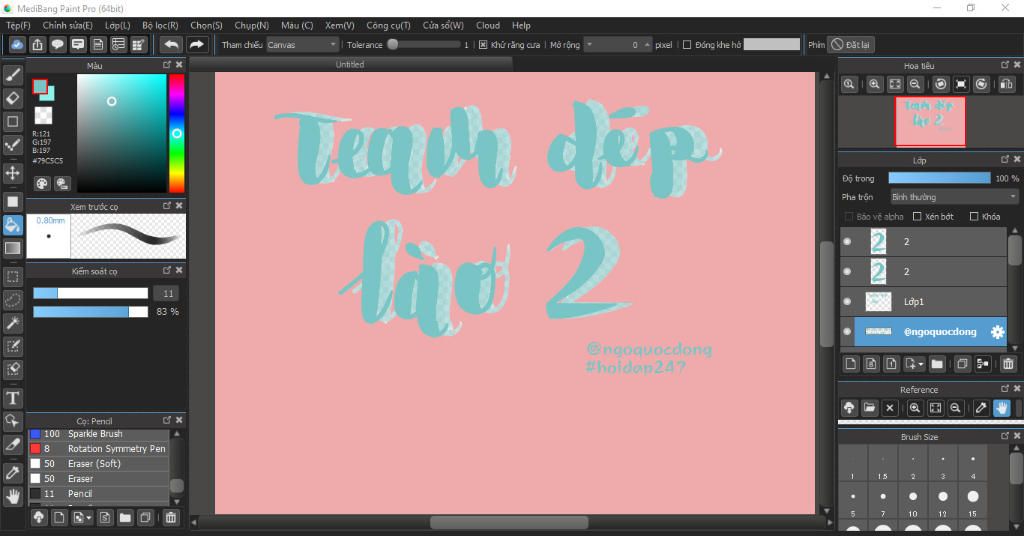Select the Brush tool in left toolbar

(x=12, y=75)
